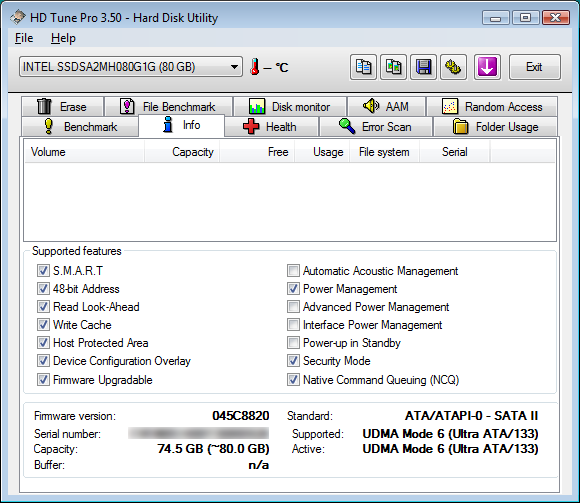Toggle the Advanced Power Management checkbox
580x503 pixels.
click(293, 307)
